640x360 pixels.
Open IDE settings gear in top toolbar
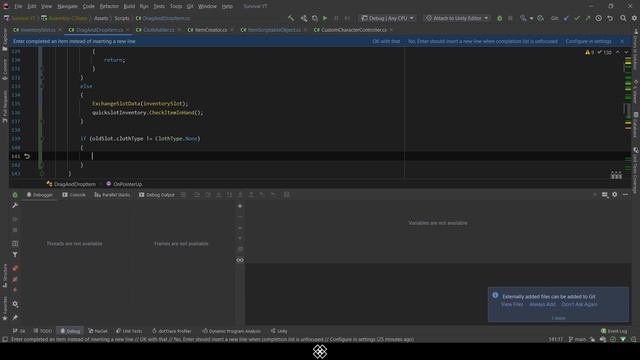[x=634, y=18]
